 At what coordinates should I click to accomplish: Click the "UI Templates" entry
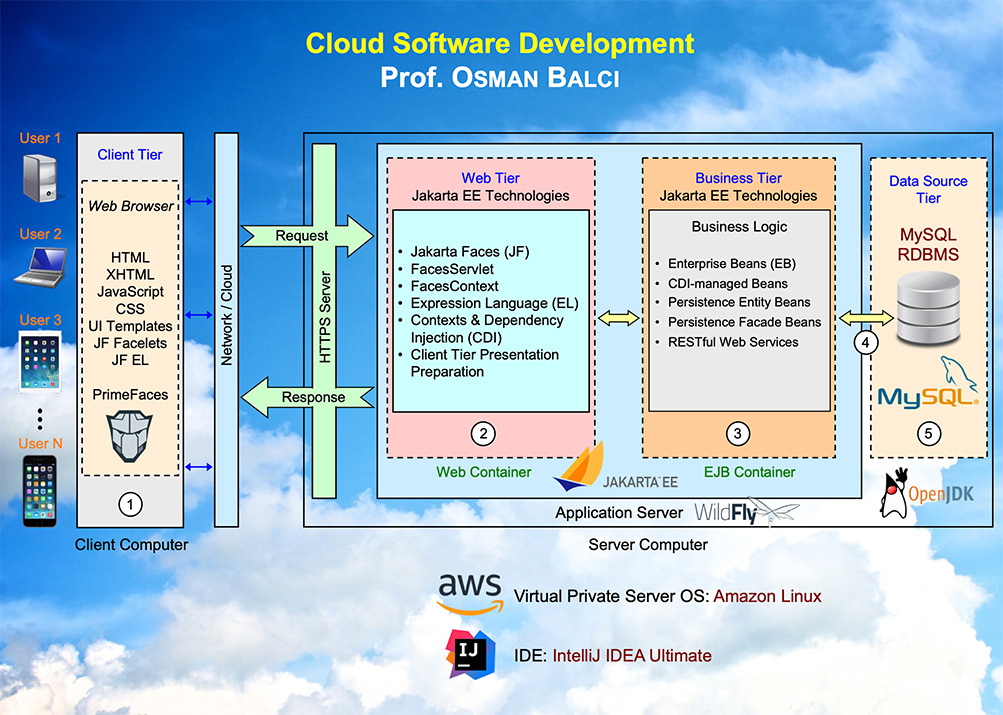point(130,326)
